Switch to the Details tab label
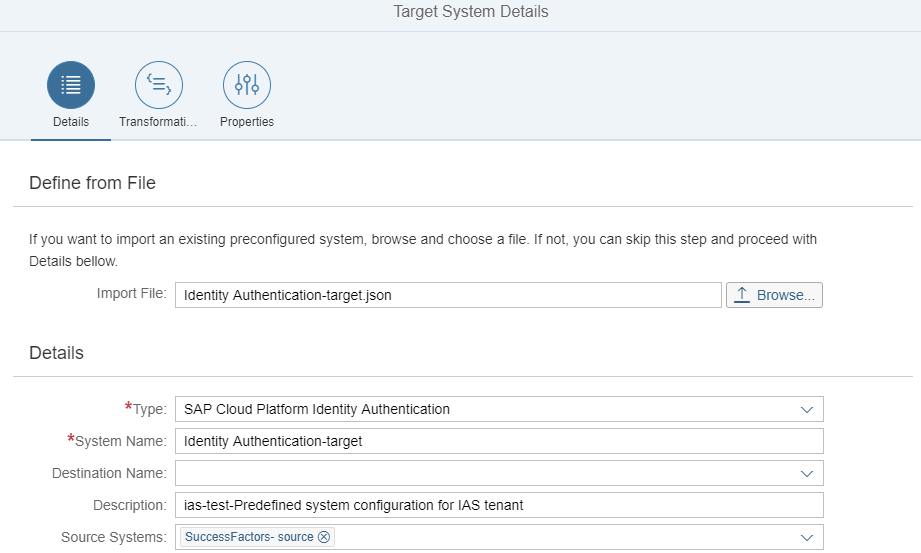The image size is (921, 553). tap(71, 122)
